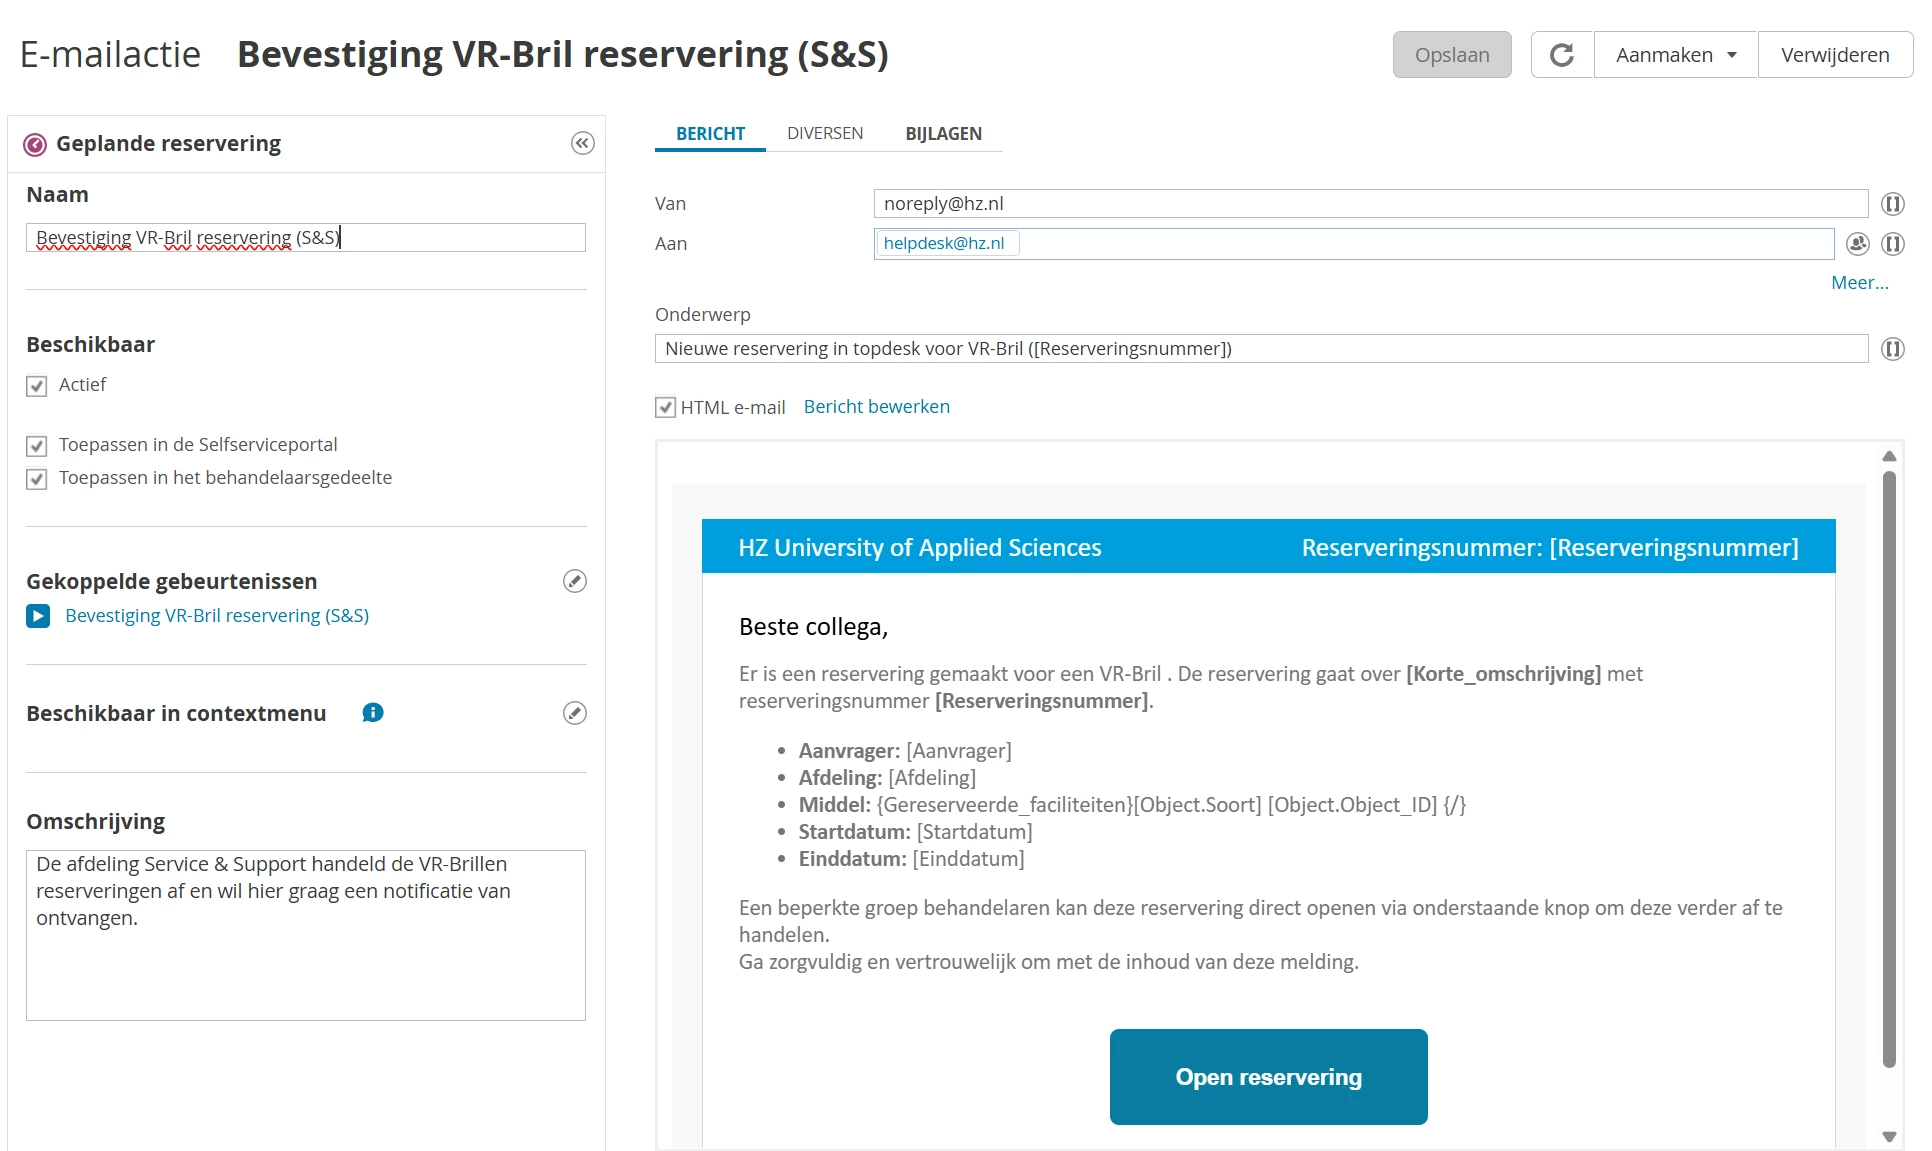Edit Beschikbaar in contextmenu pencil icon
Screen dimensions: 1932x1151
pyautogui.click(x=574, y=713)
